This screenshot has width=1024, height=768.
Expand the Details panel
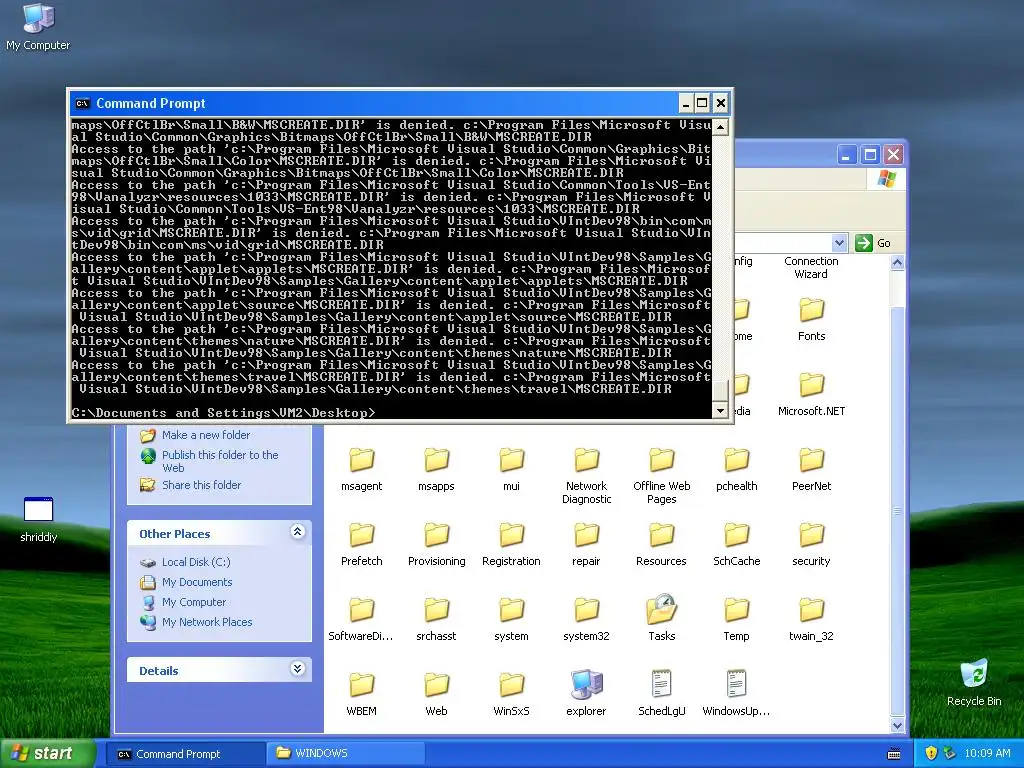297,669
